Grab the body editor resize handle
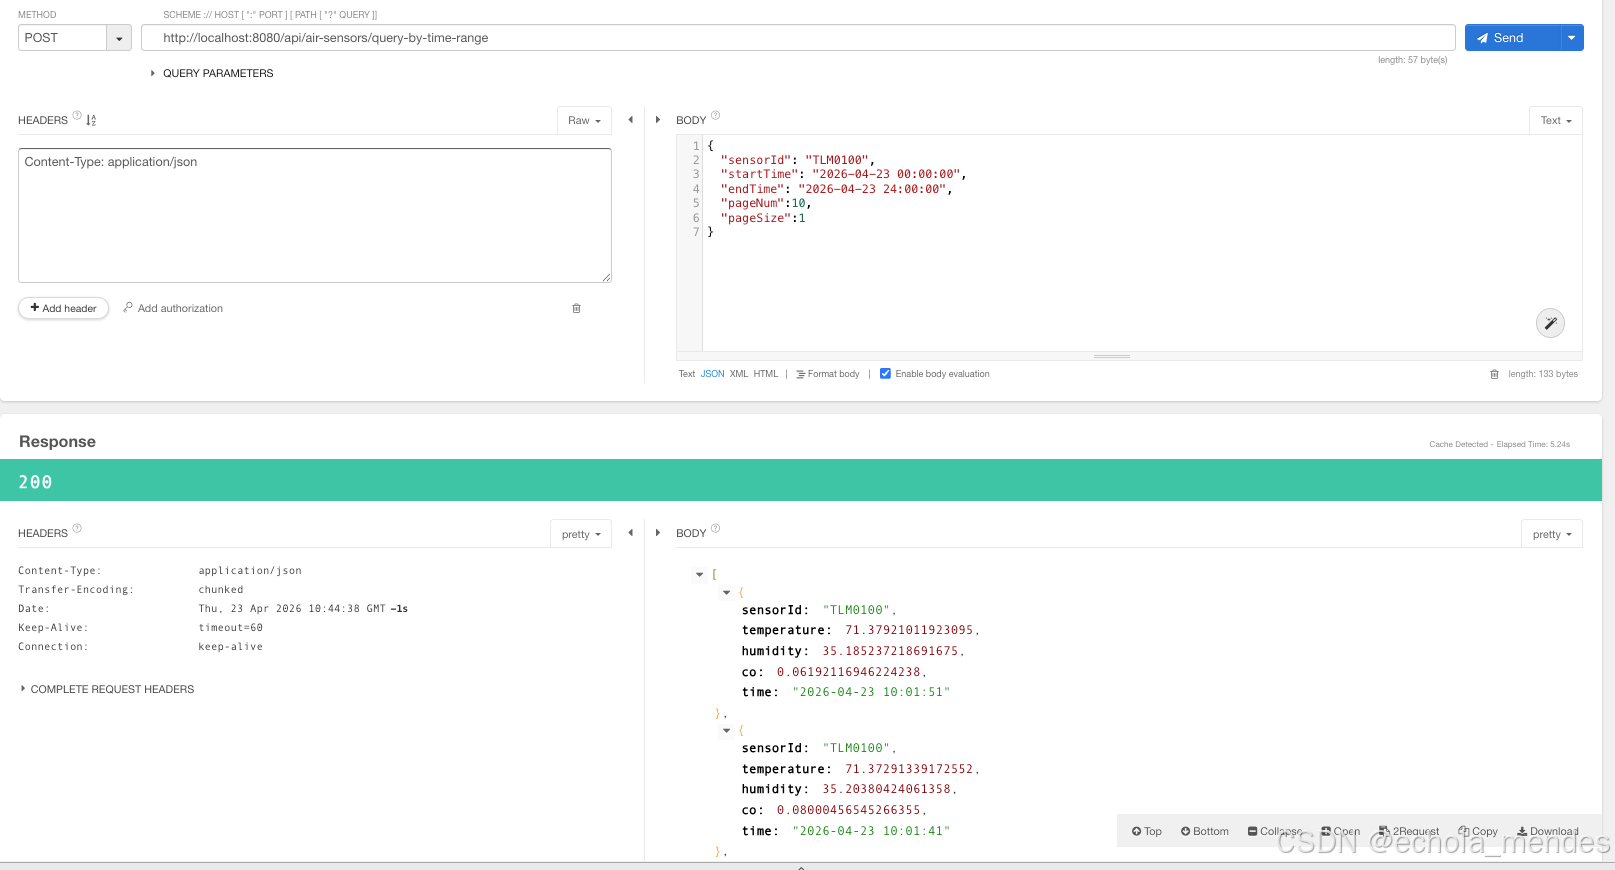This screenshot has height=870, width=1615. 1112,356
